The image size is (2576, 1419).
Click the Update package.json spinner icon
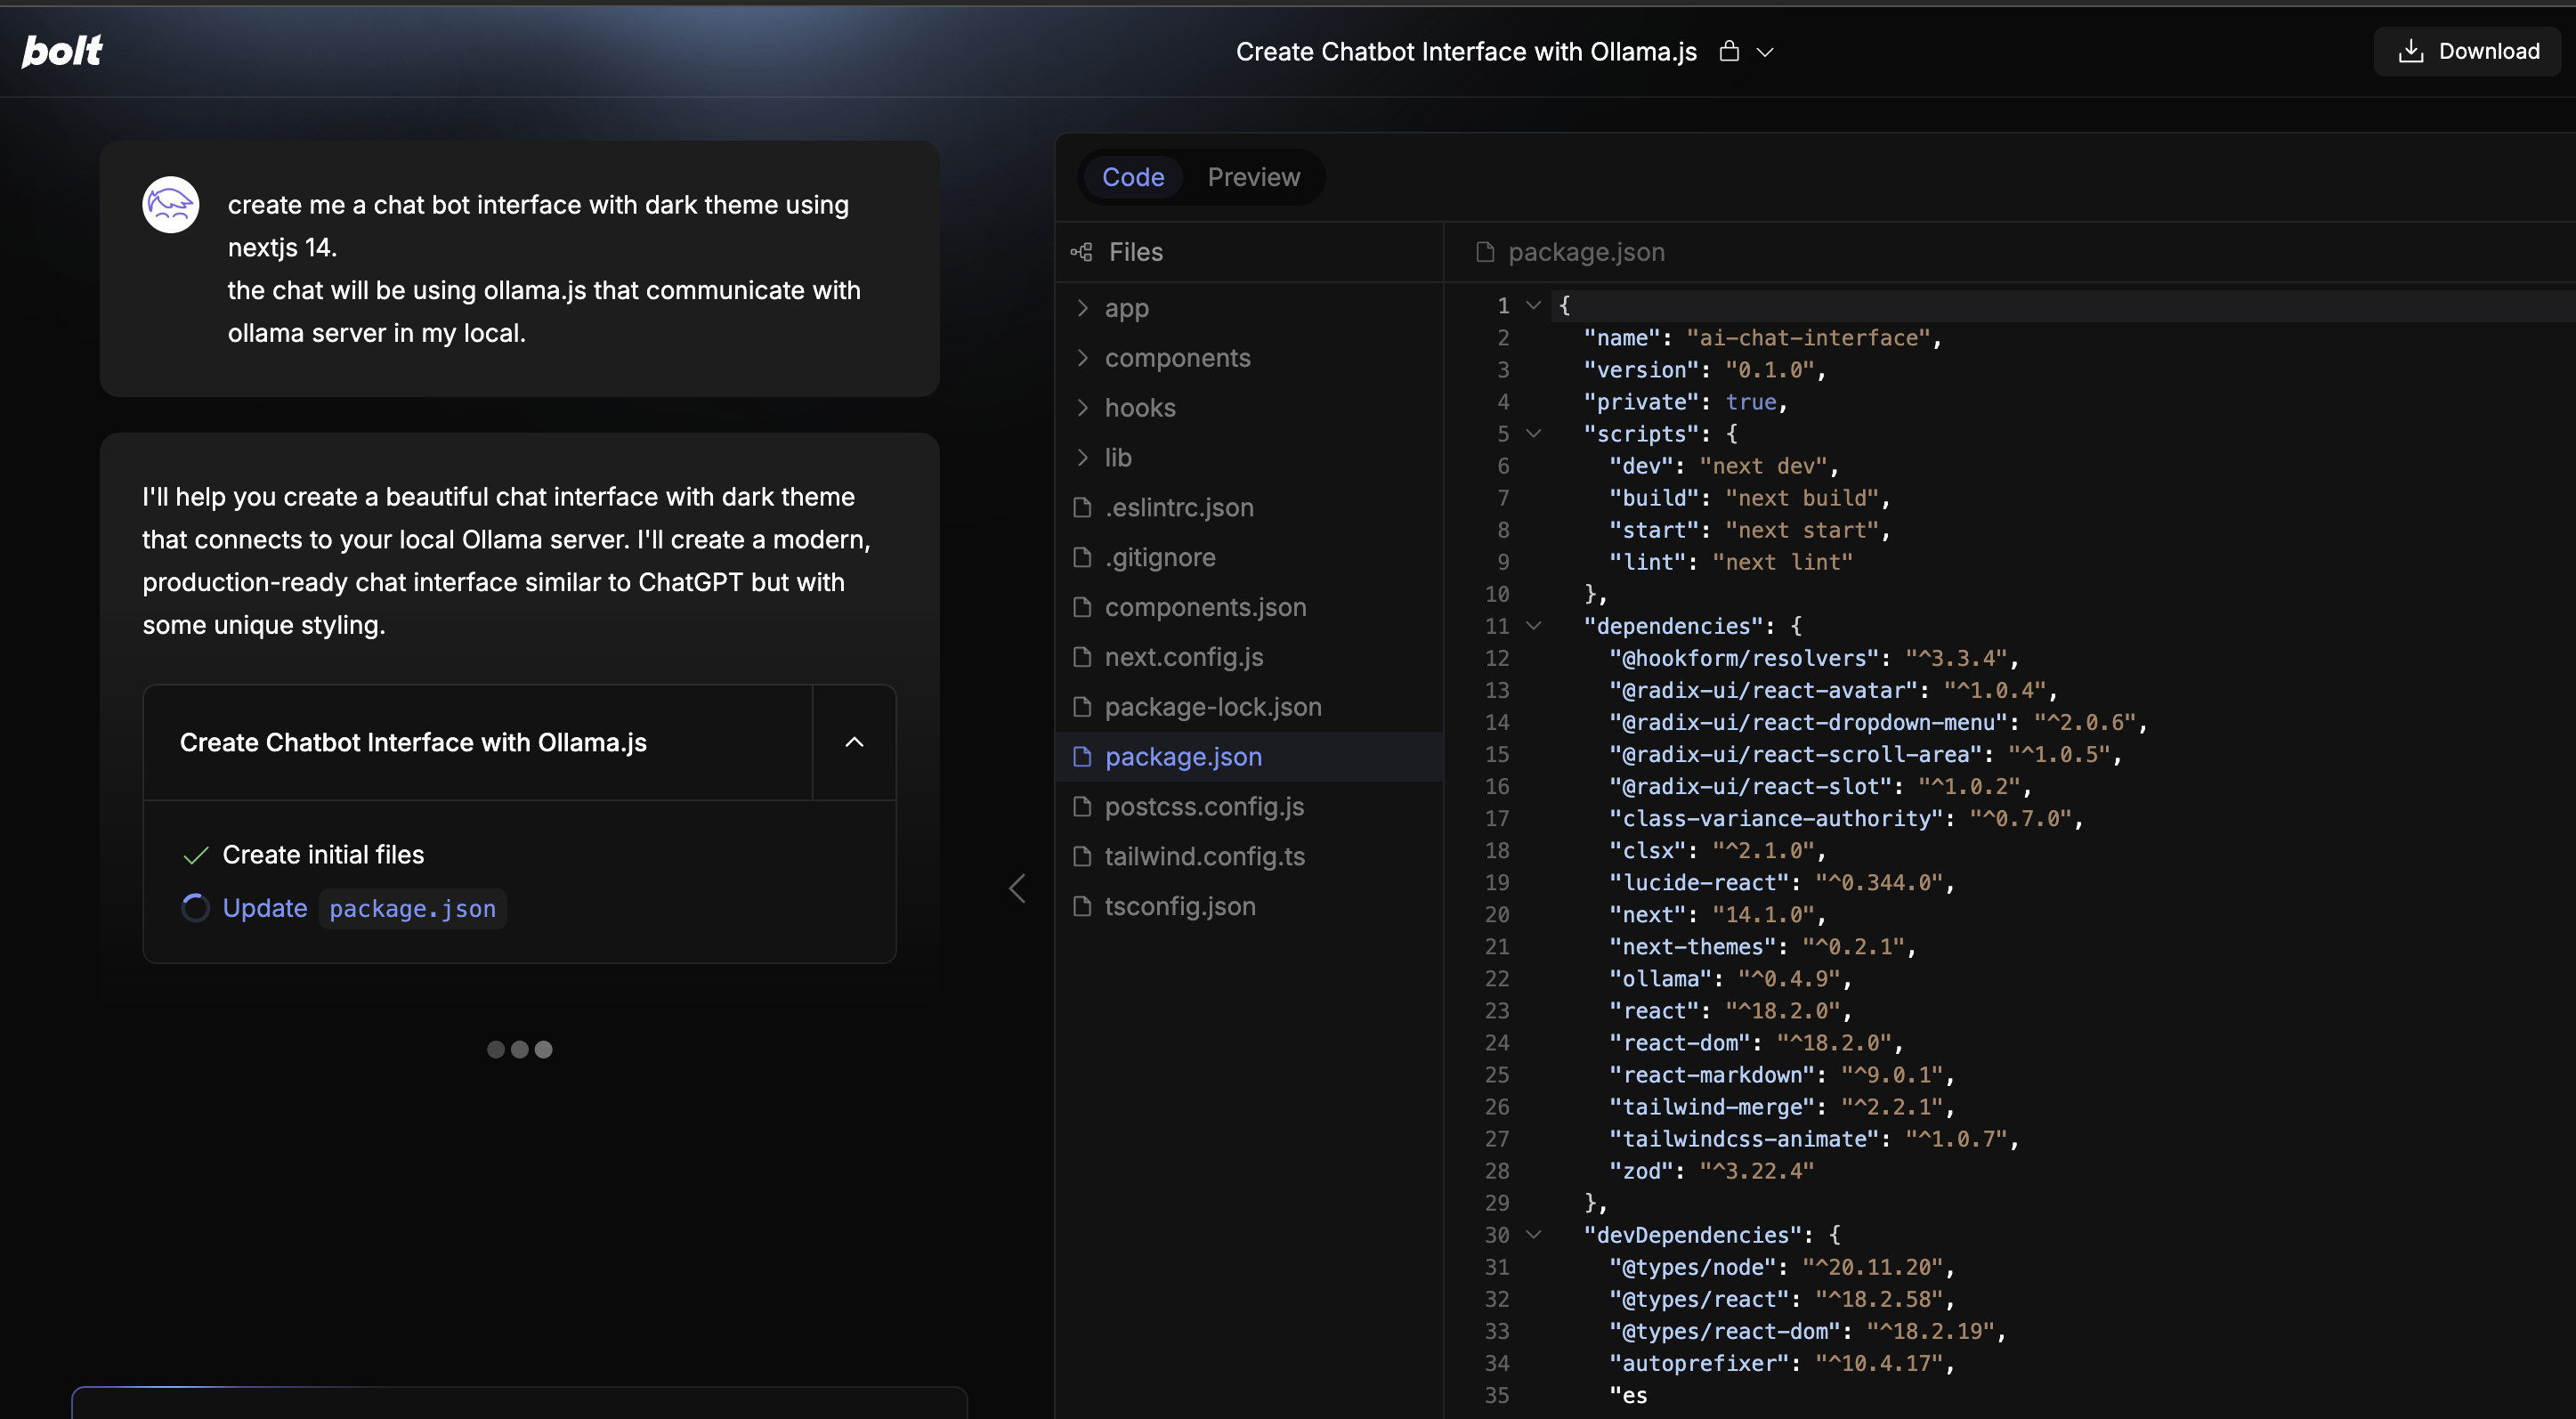[196, 908]
